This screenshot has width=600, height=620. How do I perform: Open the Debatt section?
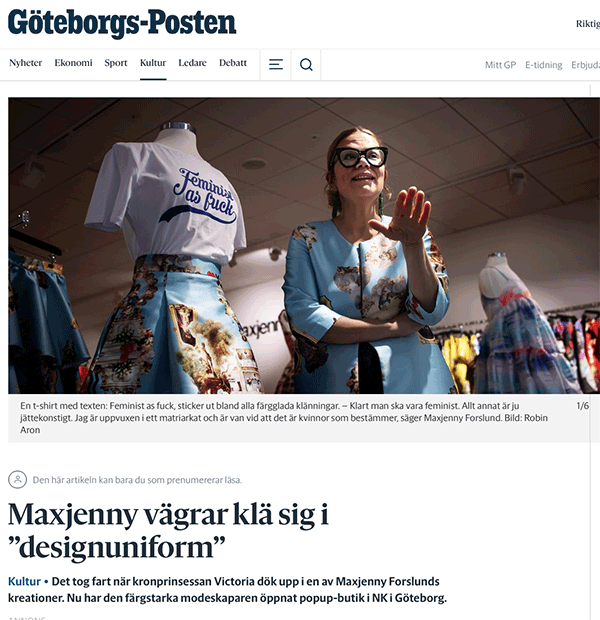233,63
